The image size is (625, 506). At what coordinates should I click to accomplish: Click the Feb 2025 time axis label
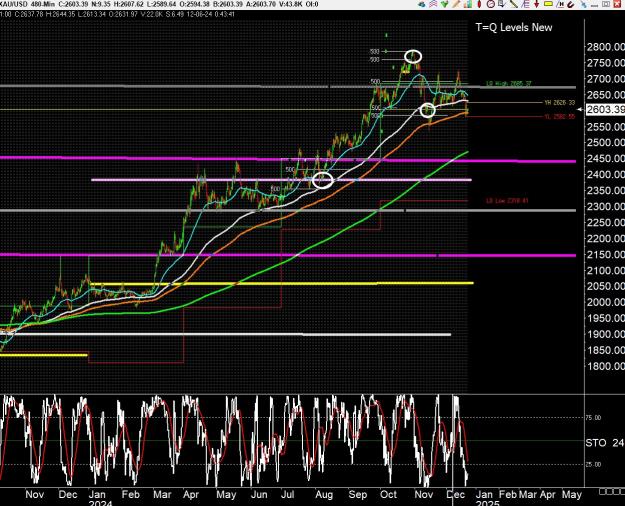click(508, 494)
